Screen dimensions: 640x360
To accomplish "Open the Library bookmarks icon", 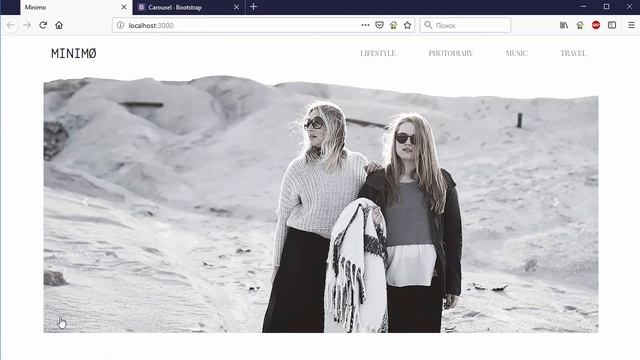I will point(564,25).
